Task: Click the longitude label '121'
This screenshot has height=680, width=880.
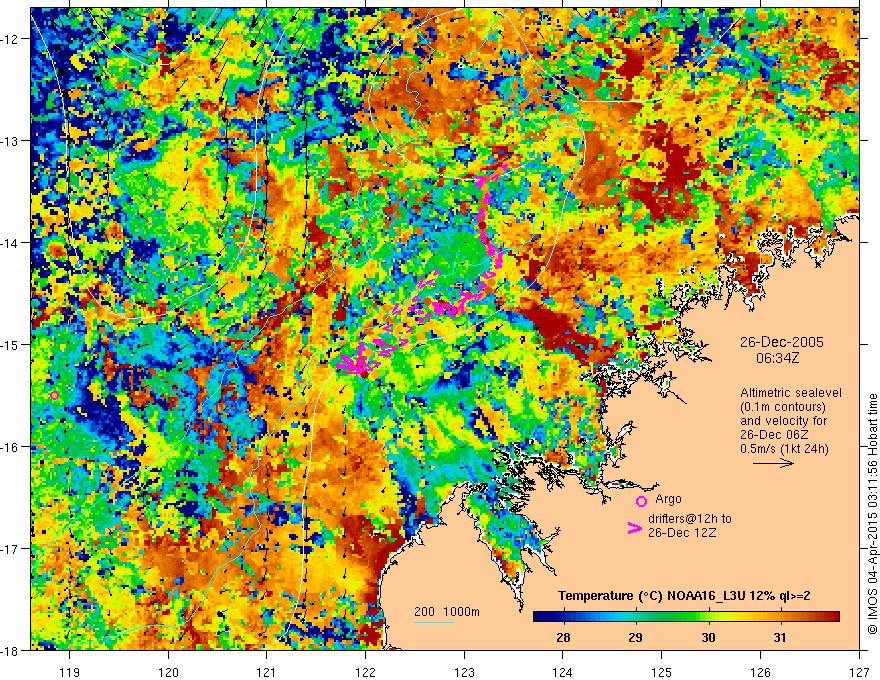Action: [267, 672]
